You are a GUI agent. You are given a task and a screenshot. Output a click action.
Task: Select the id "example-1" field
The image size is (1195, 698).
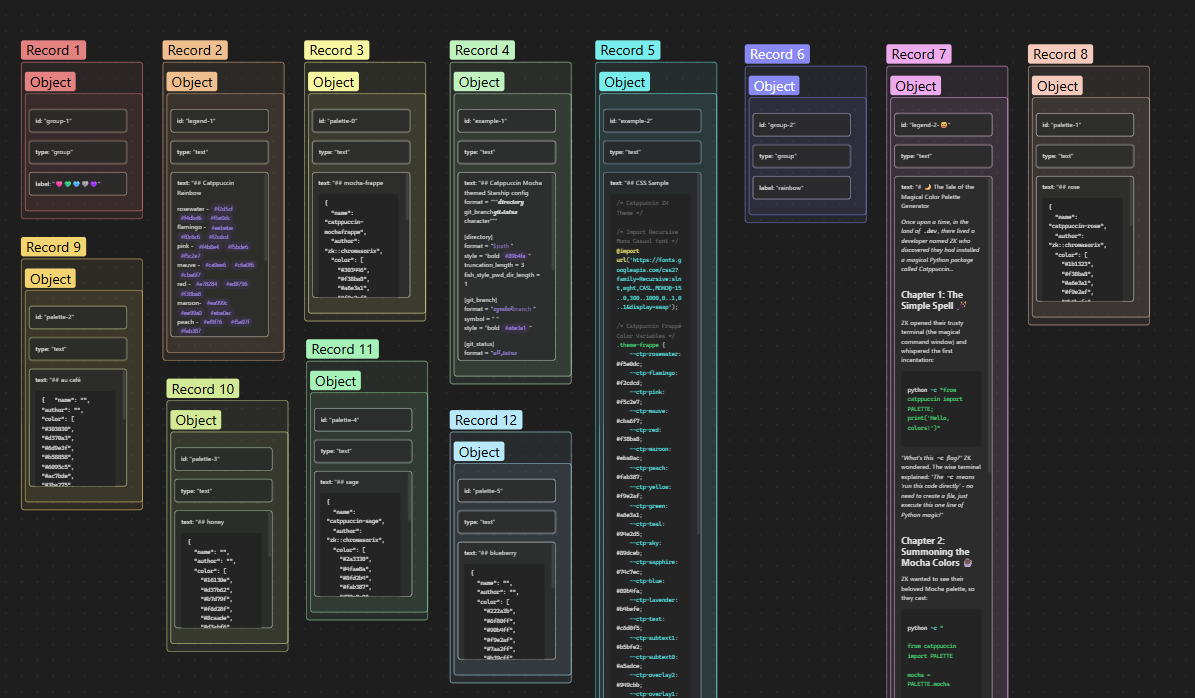point(507,120)
